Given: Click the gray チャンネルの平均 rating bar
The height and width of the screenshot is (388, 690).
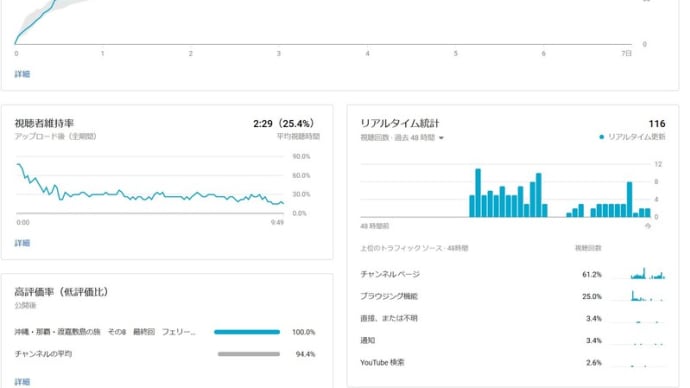Looking at the screenshot, I should 249,354.
